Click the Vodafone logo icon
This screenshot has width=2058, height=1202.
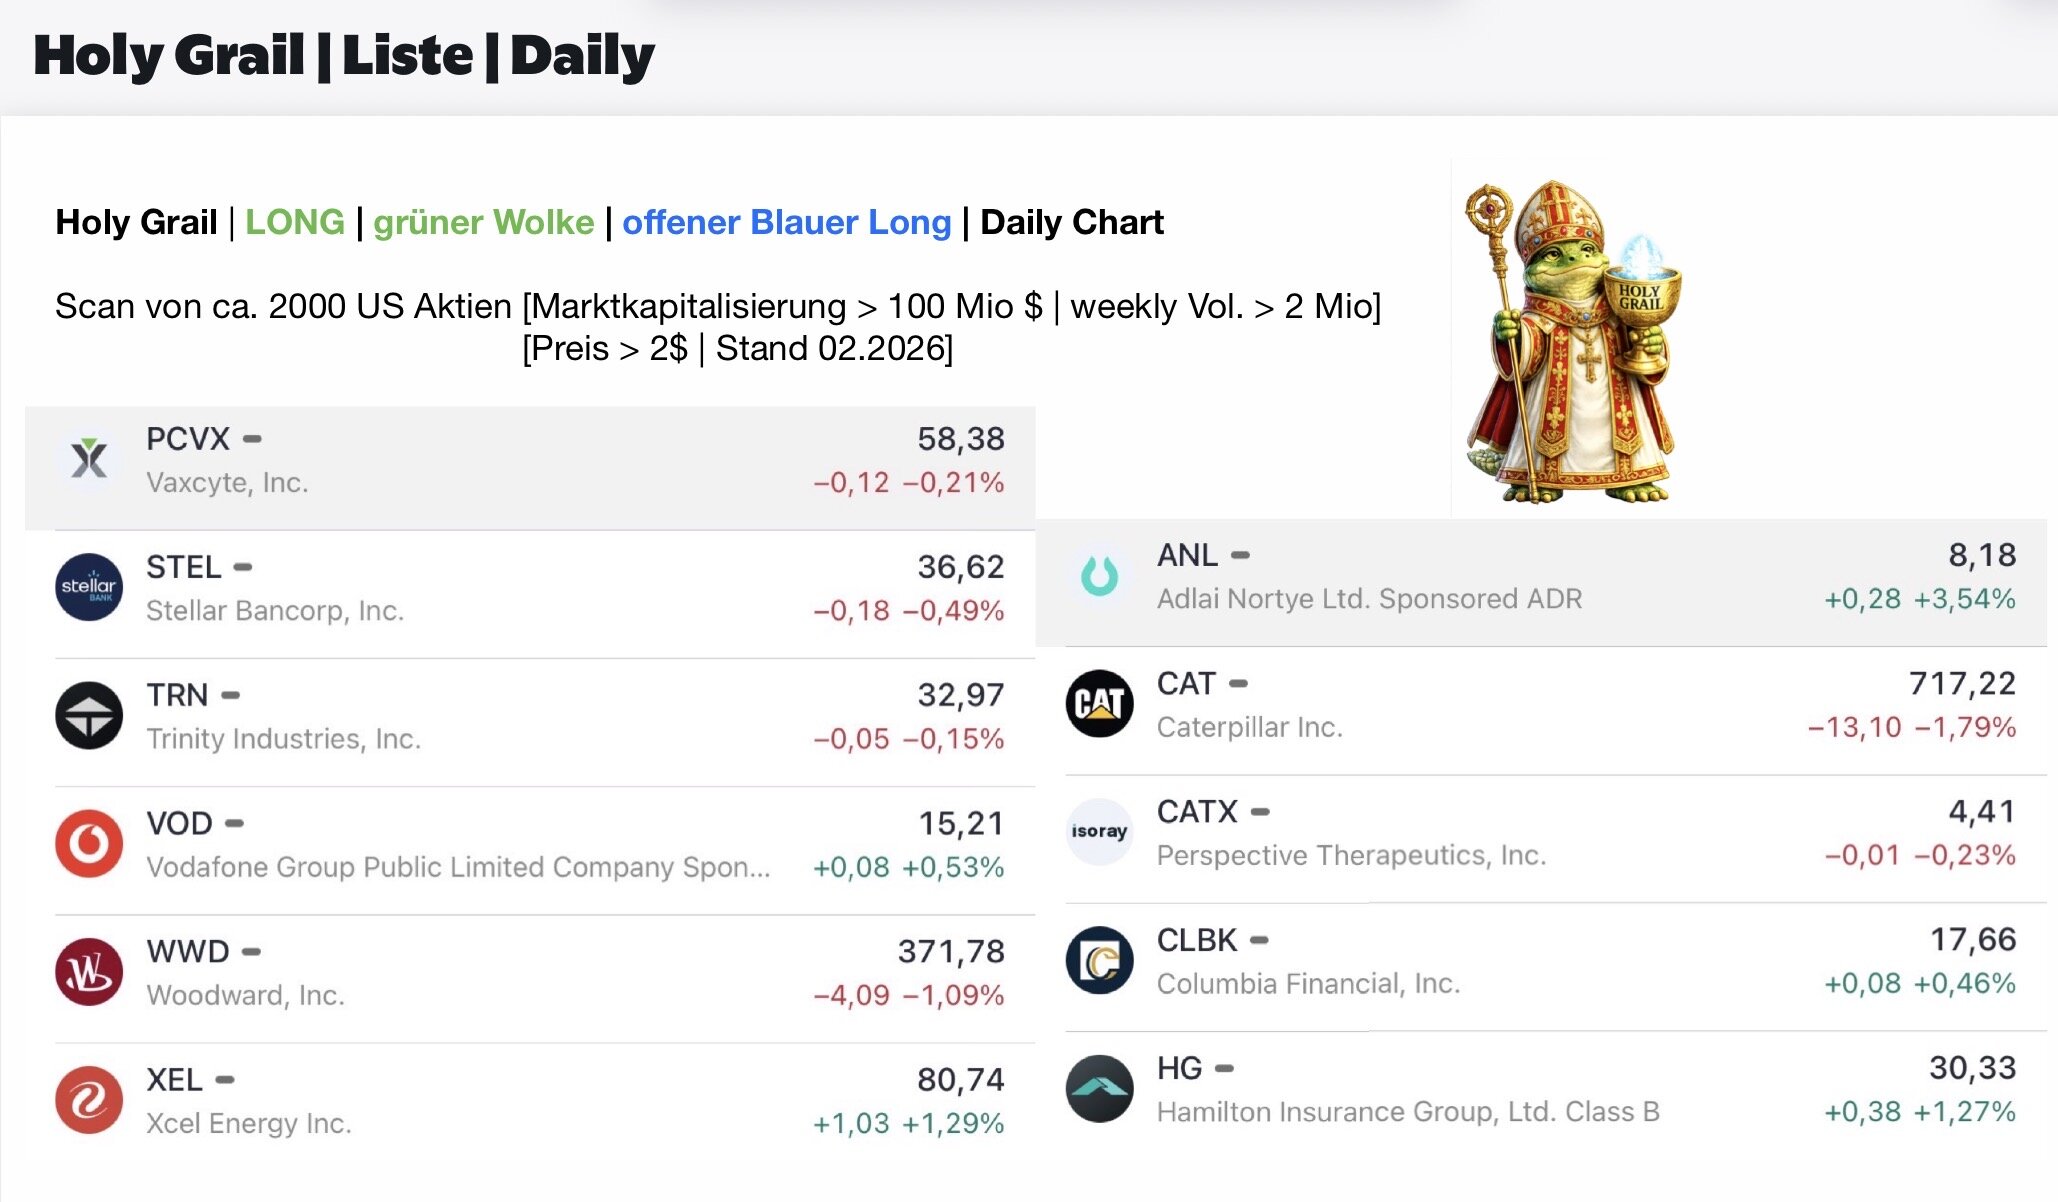[89, 843]
